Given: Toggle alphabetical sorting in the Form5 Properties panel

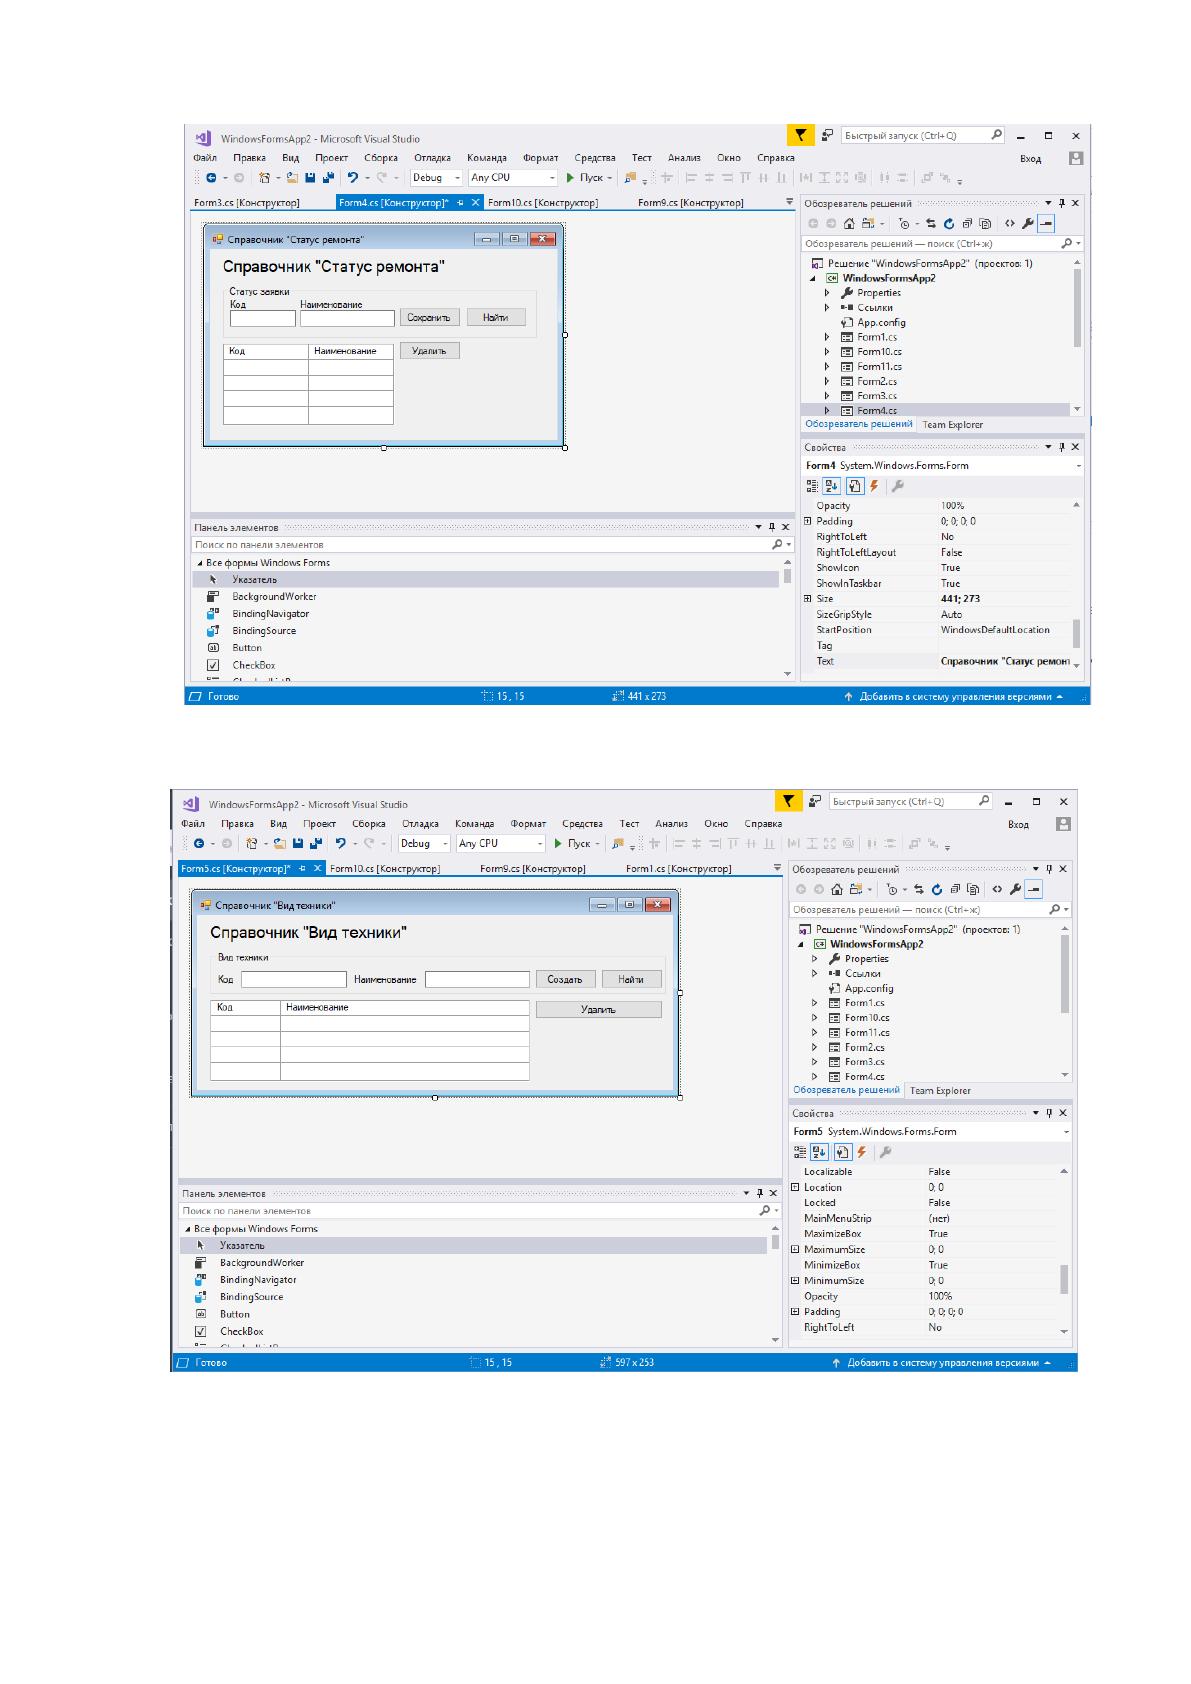Looking at the screenshot, I should click(819, 1152).
